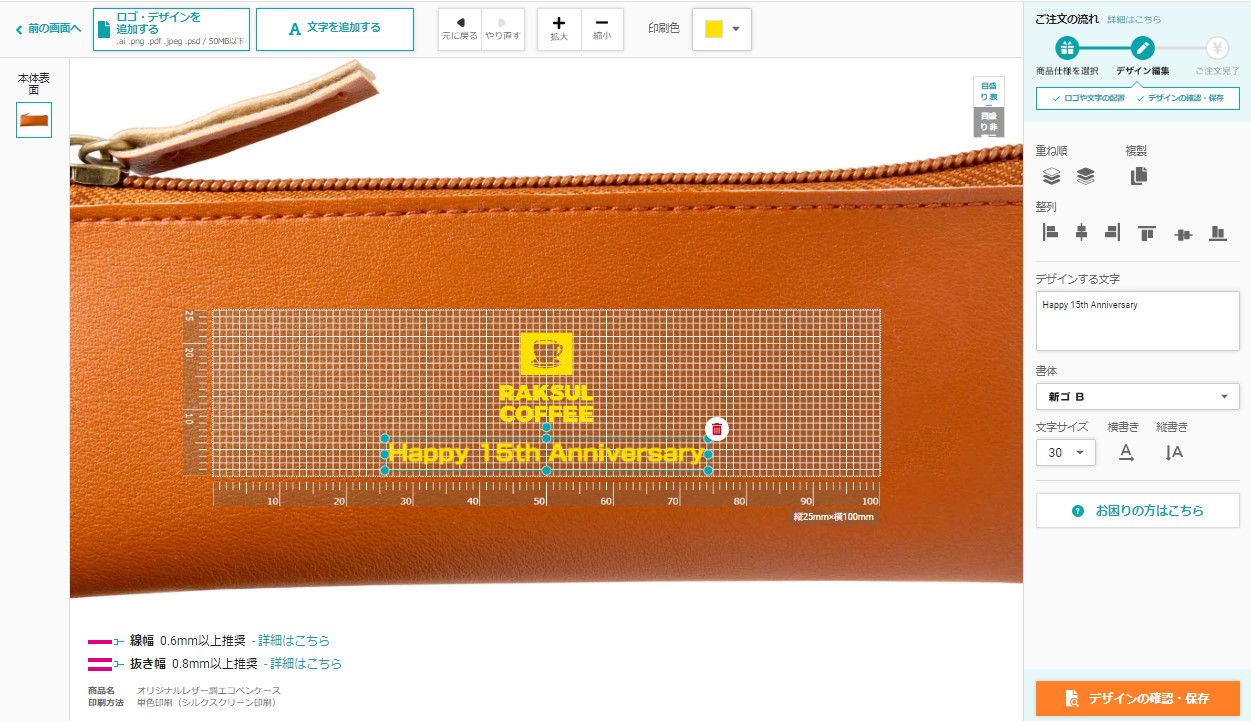
Task: Hide ruler with 目盛り非表示 toggle
Action: [x=988, y=122]
